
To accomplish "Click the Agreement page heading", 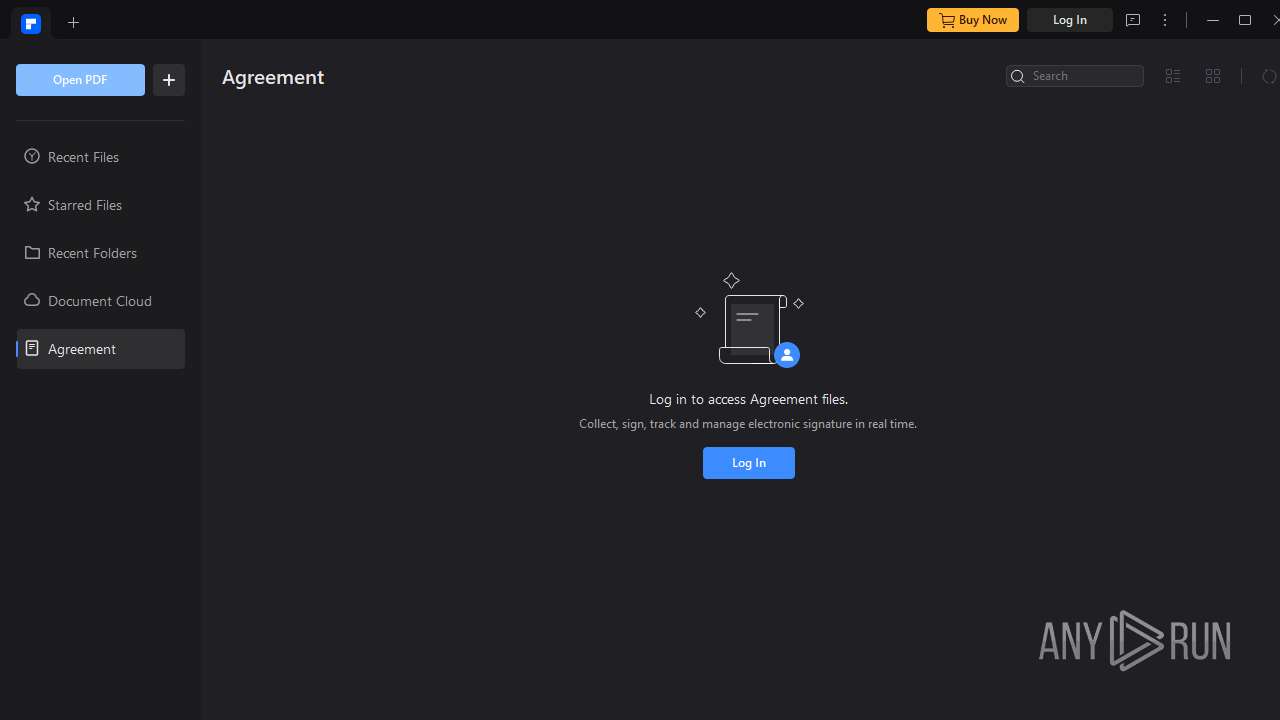I will (x=273, y=77).
